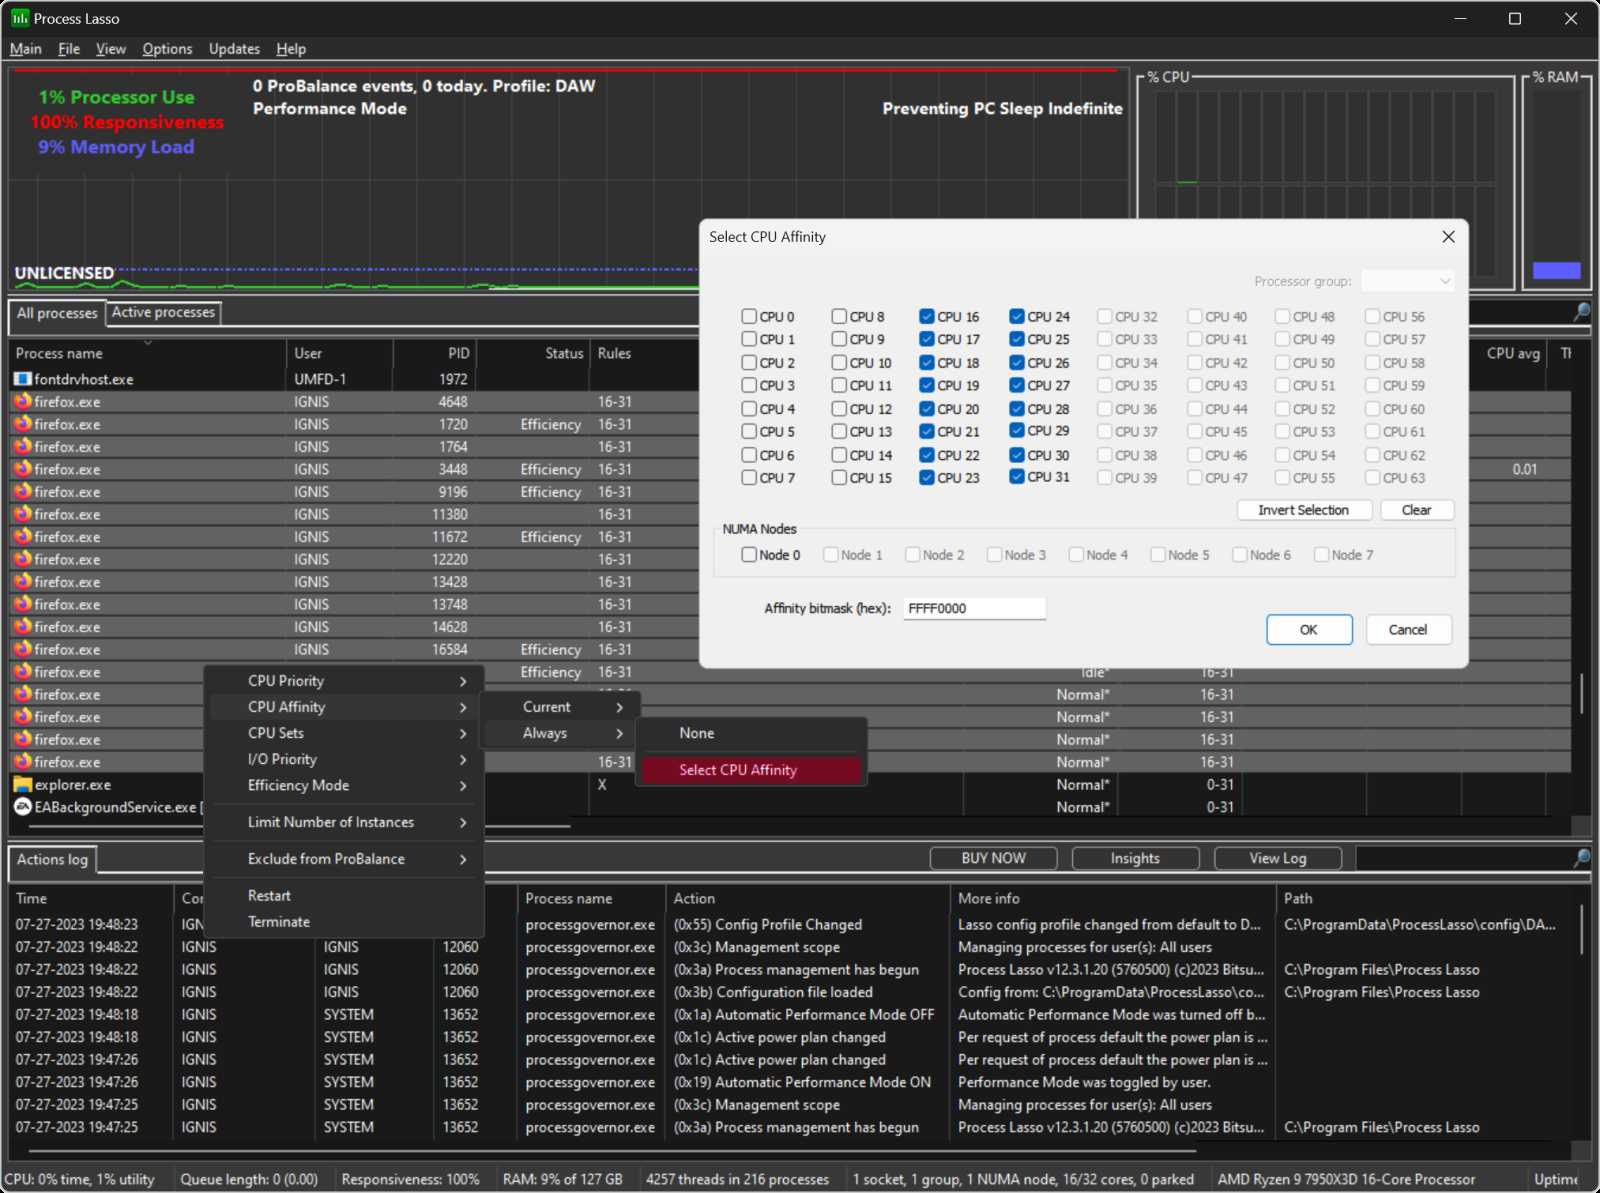The height and width of the screenshot is (1193, 1600).
Task: Enable the CPU 8 checkbox
Action: 839,316
